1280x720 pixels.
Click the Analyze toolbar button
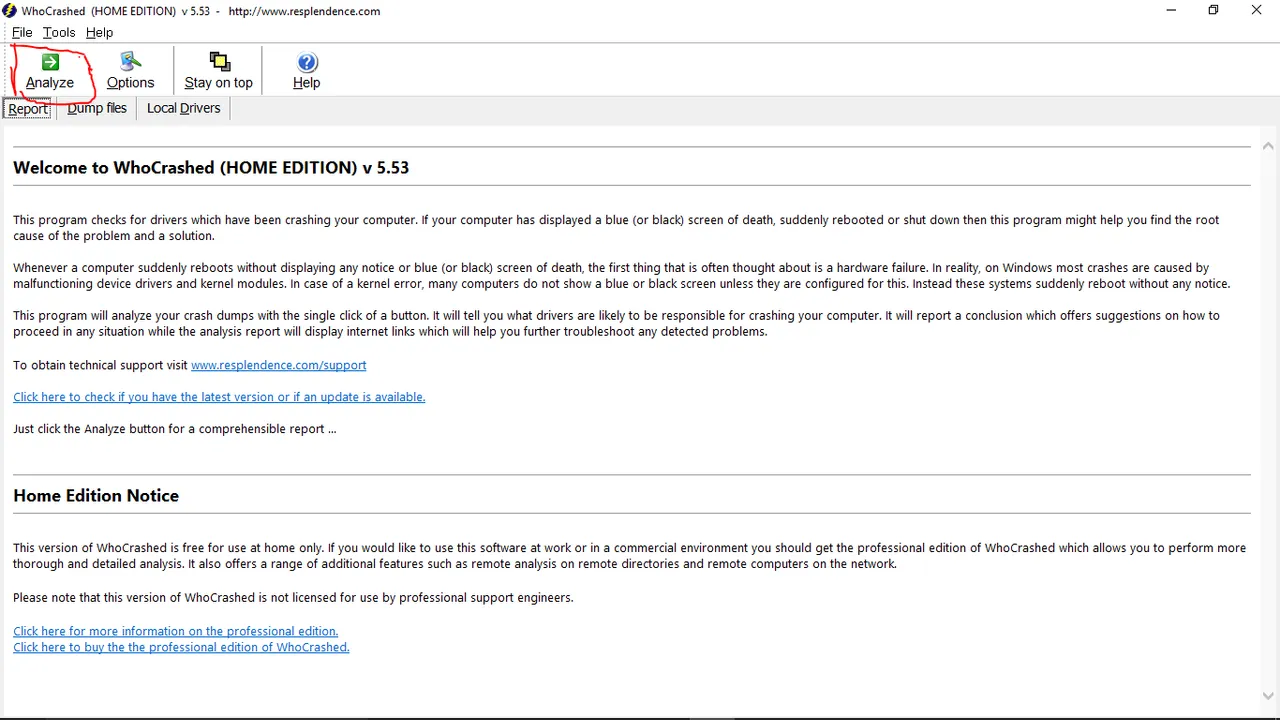(x=50, y=71)
